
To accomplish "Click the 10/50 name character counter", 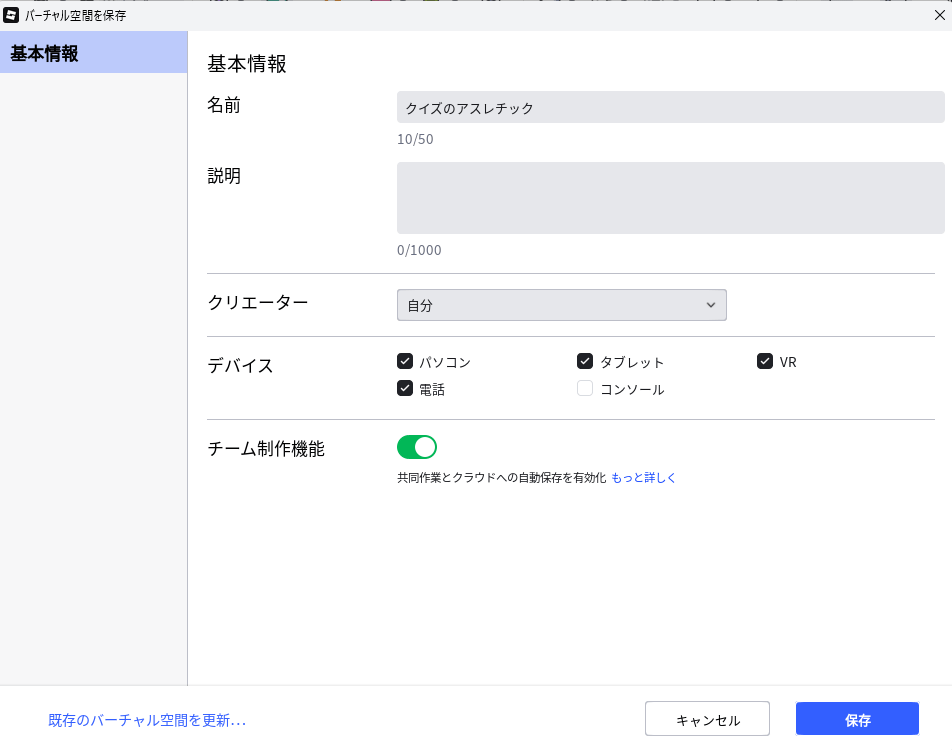I will 415,139.
